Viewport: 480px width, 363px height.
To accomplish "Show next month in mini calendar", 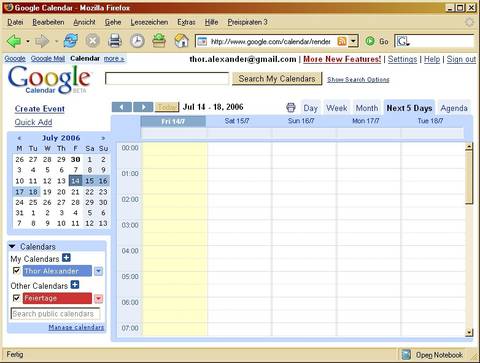I will [x=103, y=138].
